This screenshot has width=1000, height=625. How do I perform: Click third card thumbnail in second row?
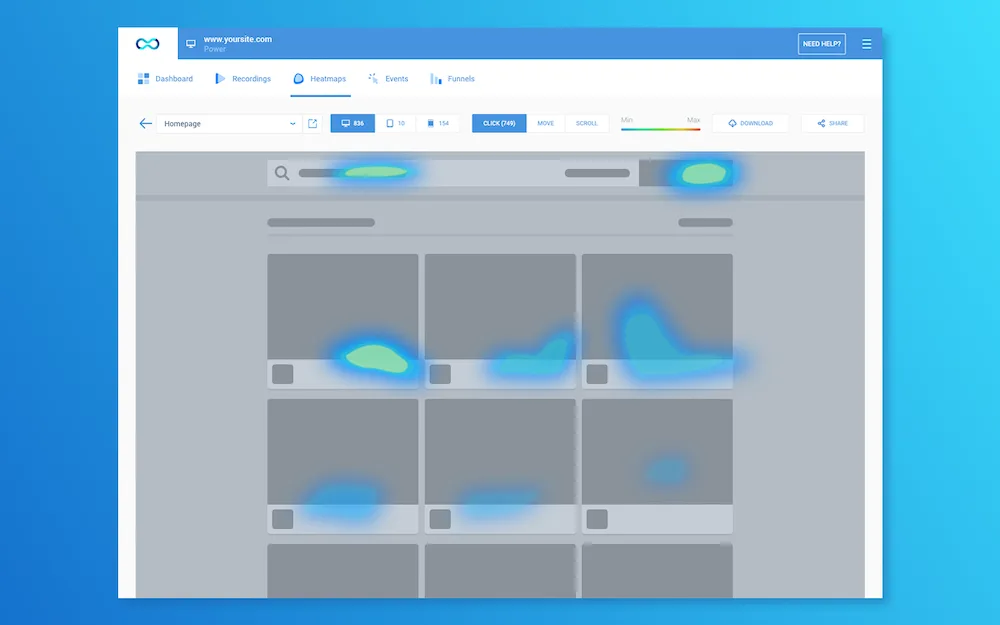point(657,452)
